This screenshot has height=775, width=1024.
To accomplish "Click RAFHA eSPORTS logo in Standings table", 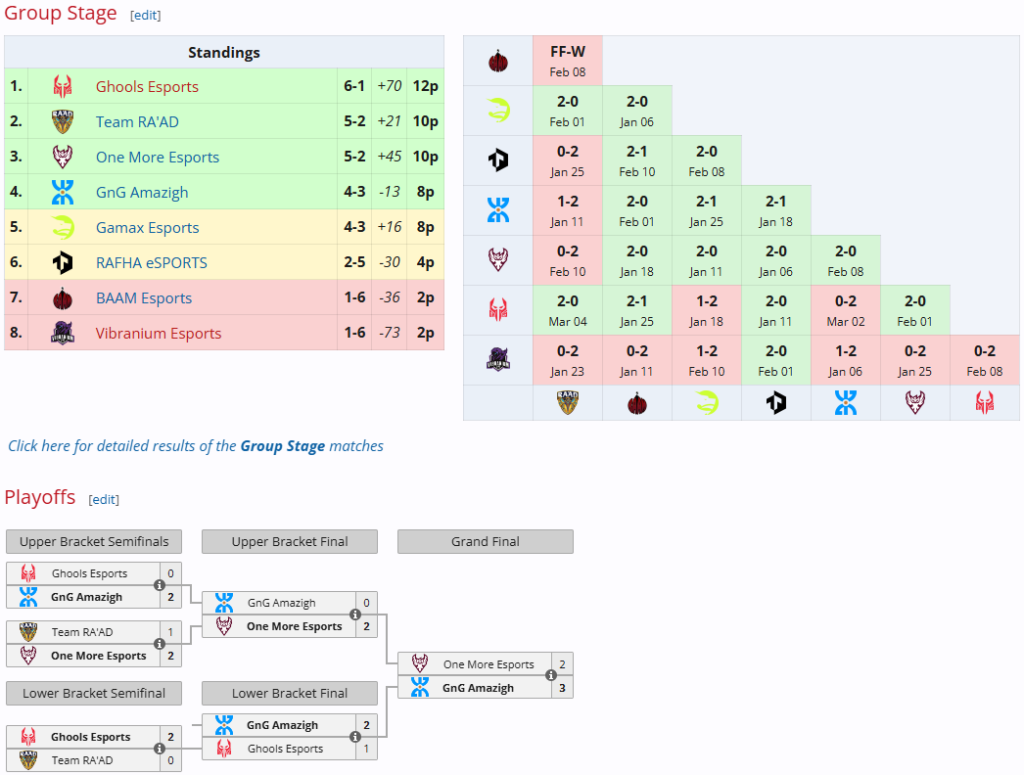I will (62, 263).
